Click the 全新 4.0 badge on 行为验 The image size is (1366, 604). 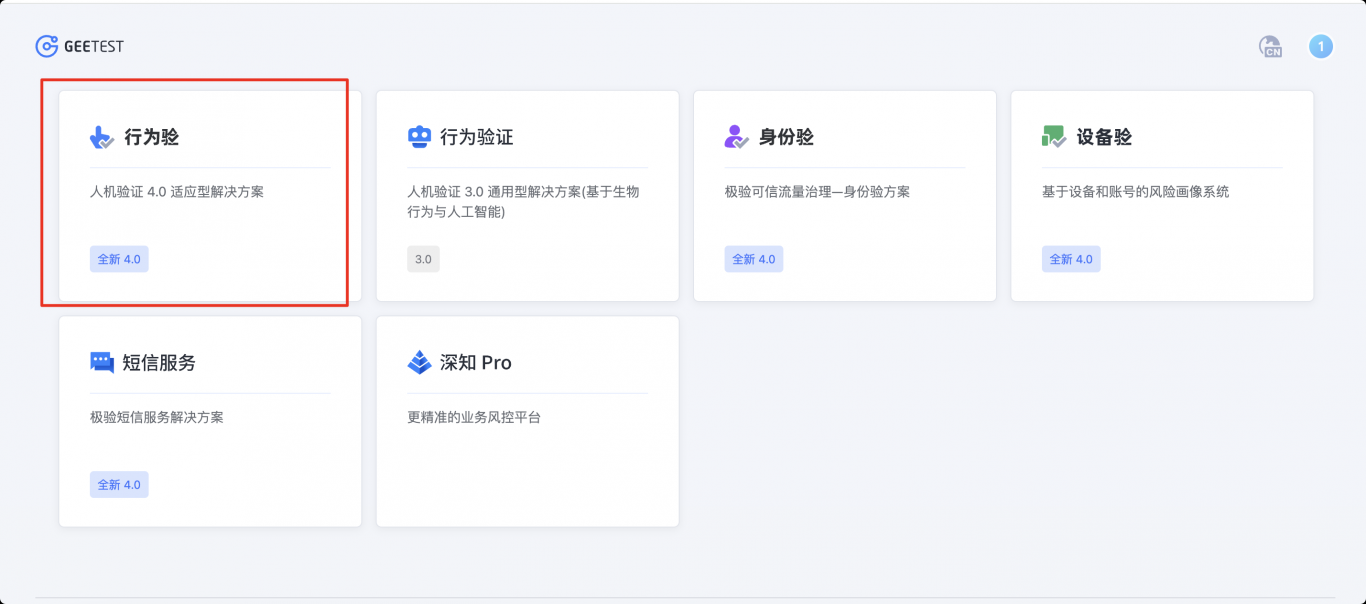click(x=119, y=259)
